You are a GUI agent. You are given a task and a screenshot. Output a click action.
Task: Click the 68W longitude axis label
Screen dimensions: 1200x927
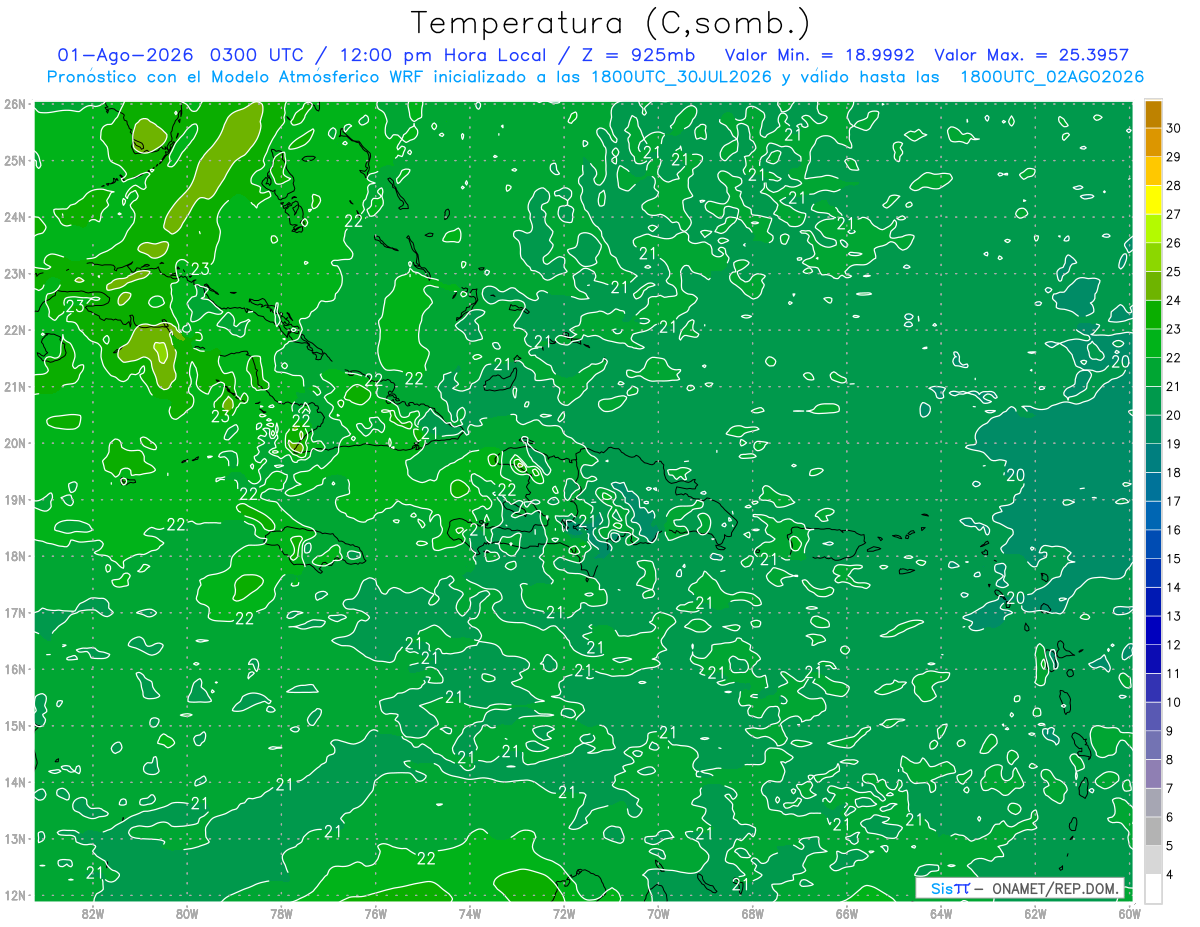pyautogui.click(x=753, y=913)
